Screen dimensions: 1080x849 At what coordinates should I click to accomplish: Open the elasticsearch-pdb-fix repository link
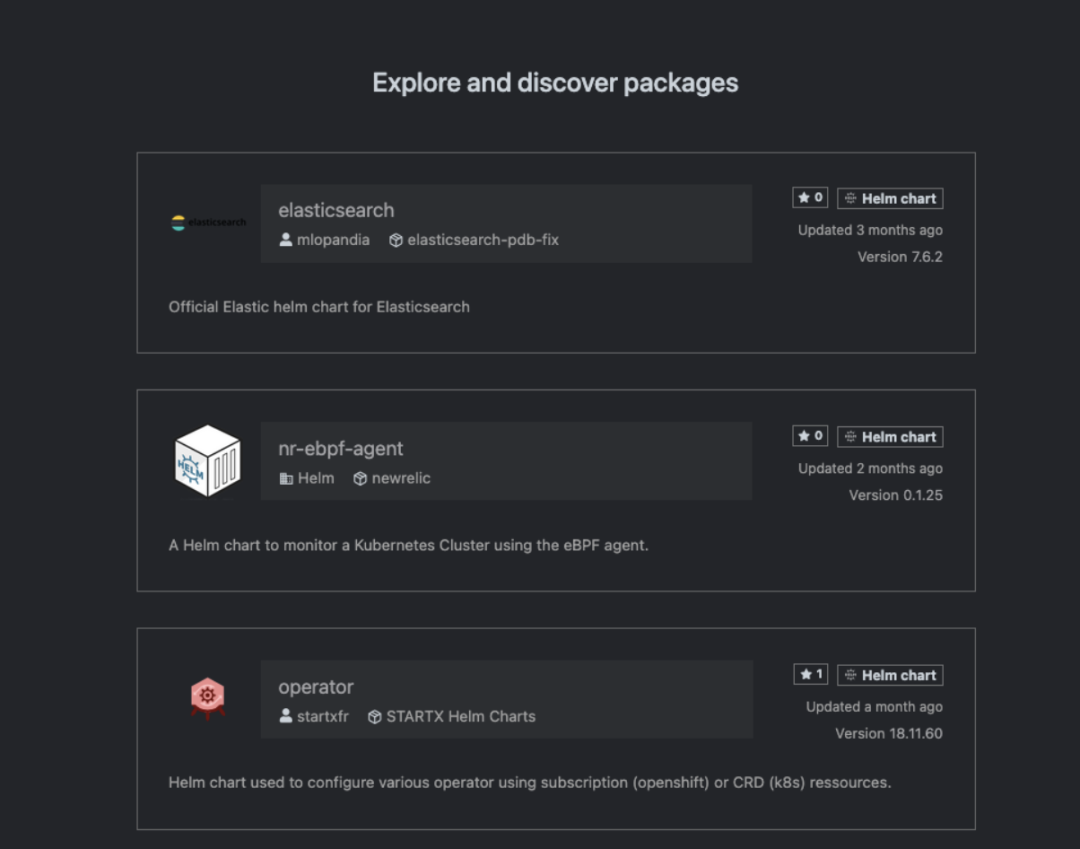click(483, 240)
